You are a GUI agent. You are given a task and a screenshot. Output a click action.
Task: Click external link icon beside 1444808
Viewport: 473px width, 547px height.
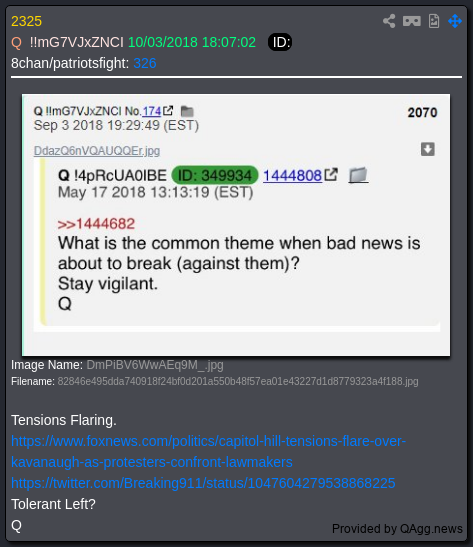pyautogui.click(x=331, y=174)
